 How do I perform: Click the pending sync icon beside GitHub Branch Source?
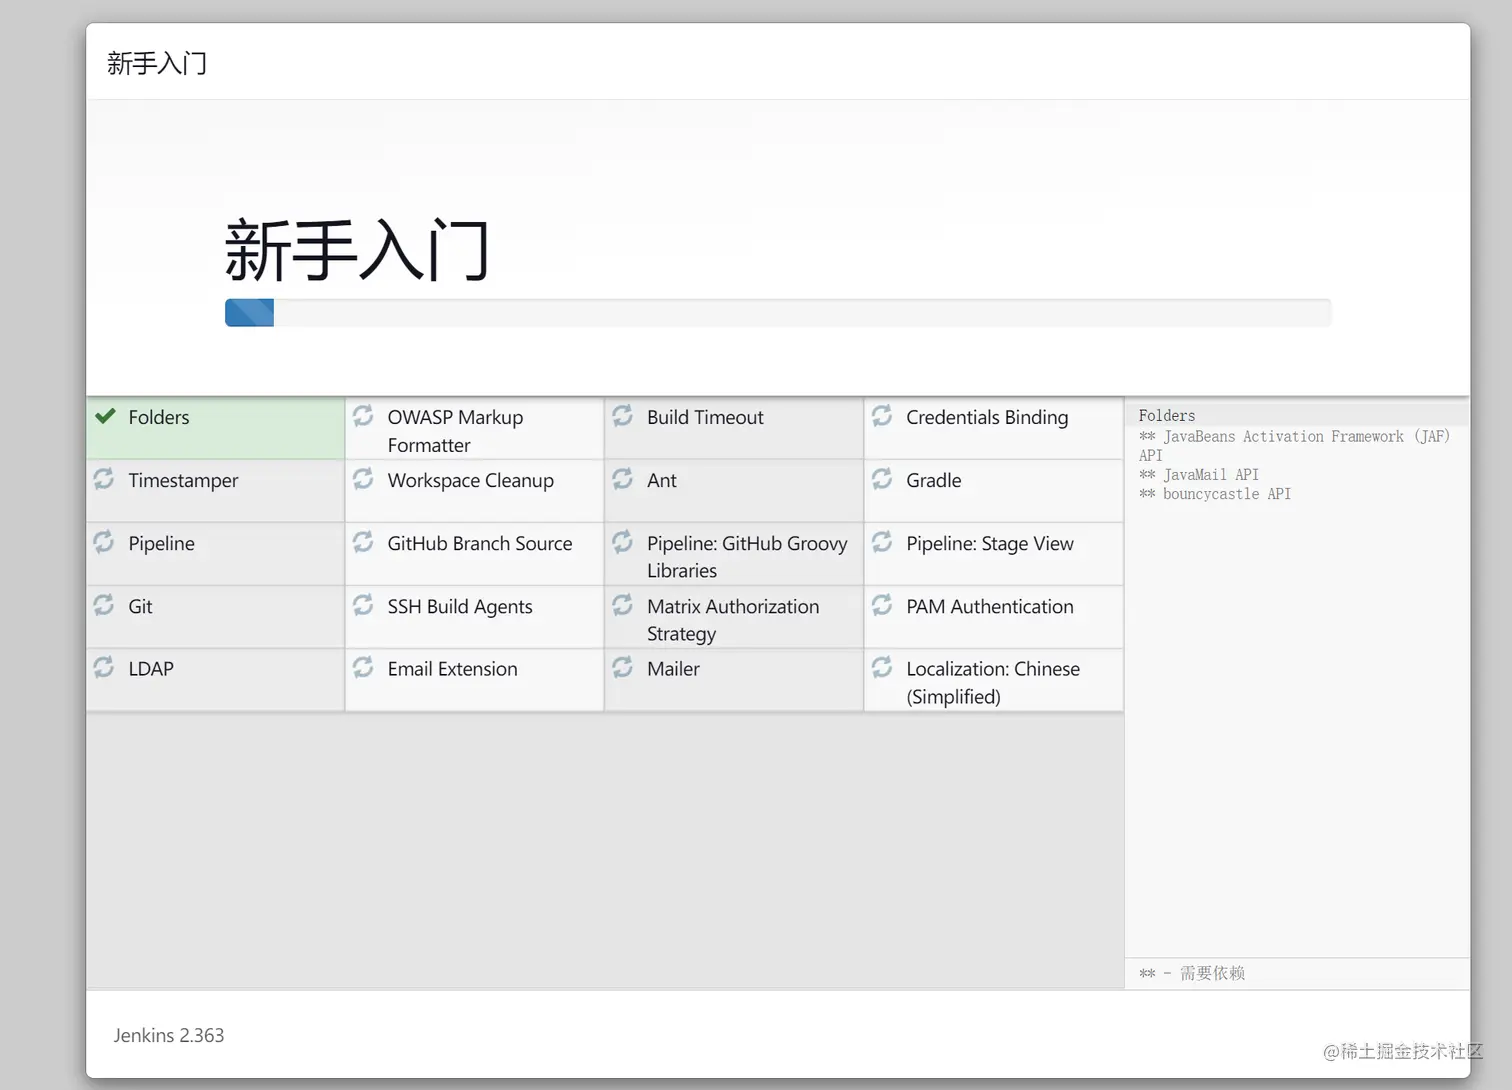pos(363,542)
